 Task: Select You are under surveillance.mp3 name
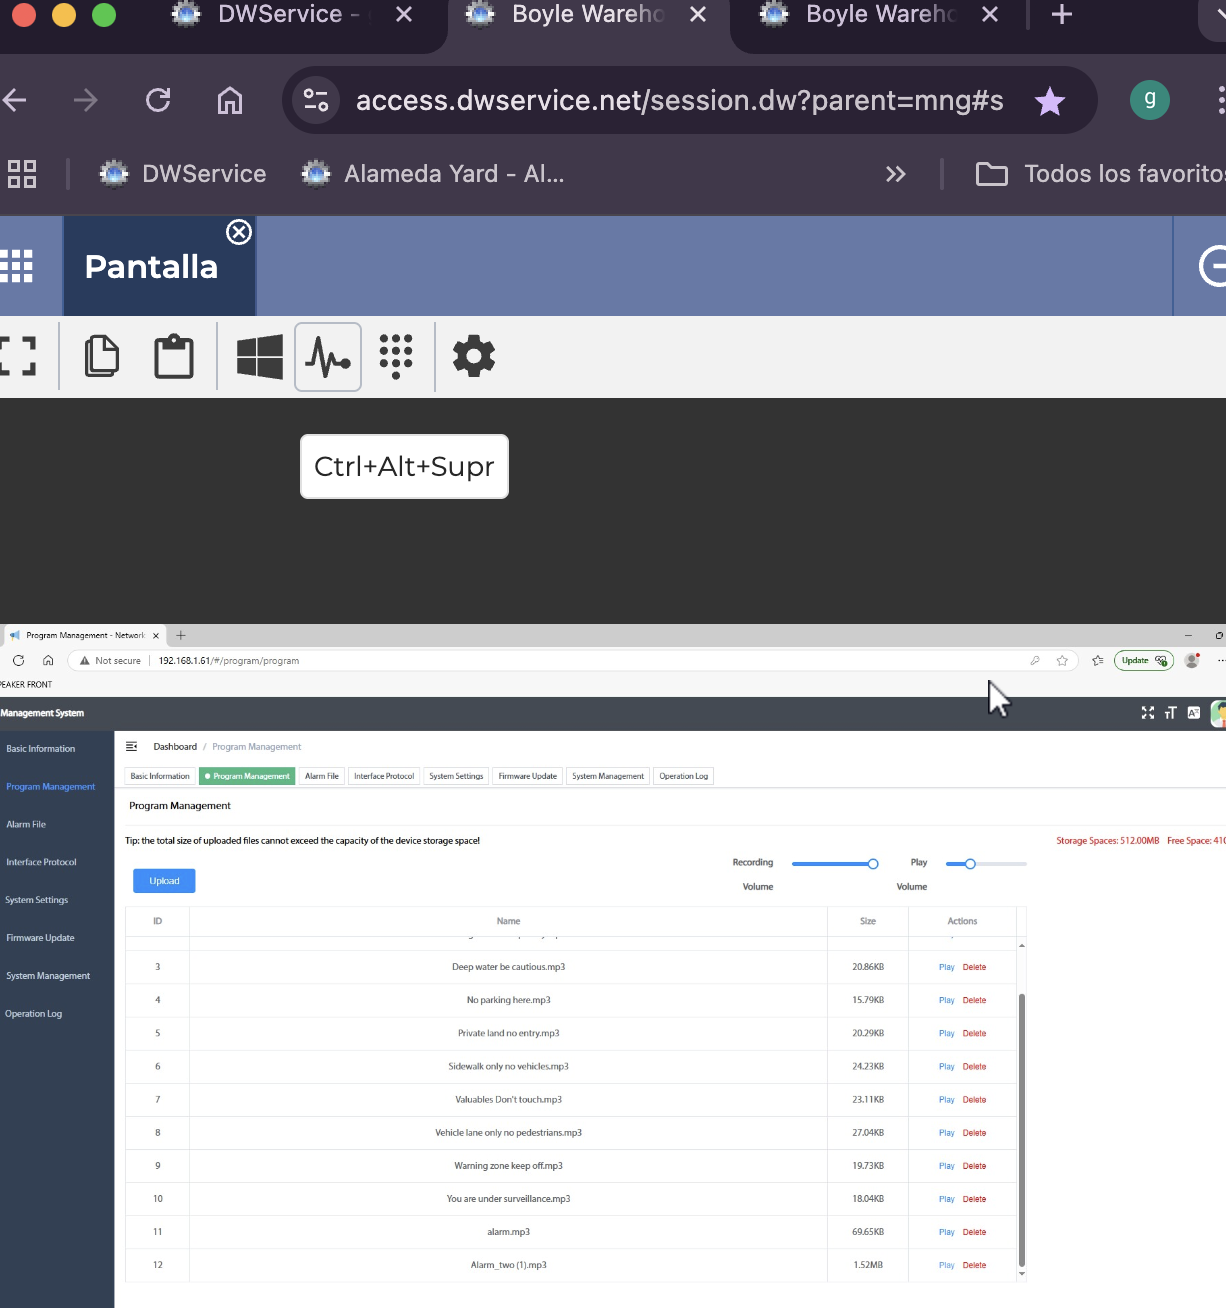(x=508, y=1199)
